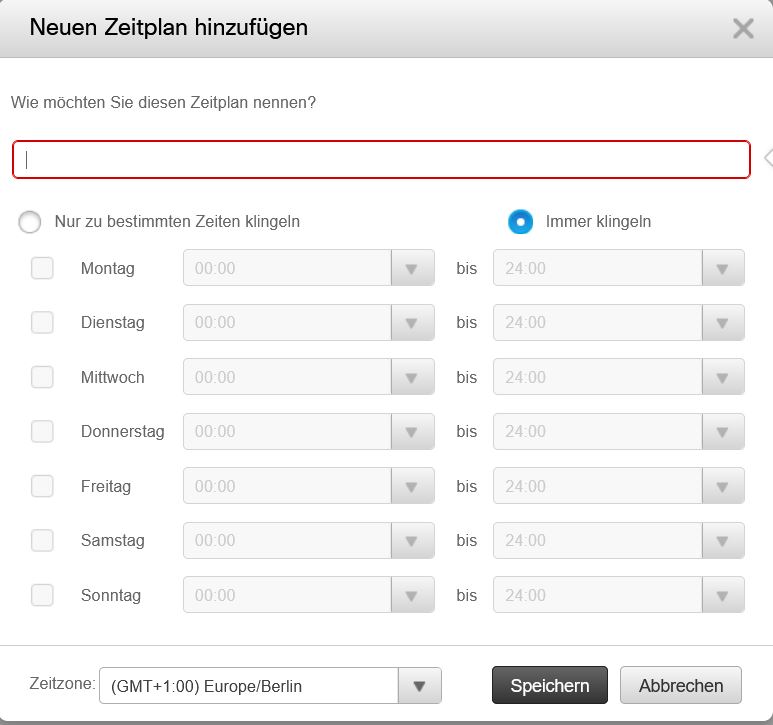Close the Neuen Zeitplan hinzufügen dialog
Image resolution: width=773 pixels, height=725 pixels.
743,28
